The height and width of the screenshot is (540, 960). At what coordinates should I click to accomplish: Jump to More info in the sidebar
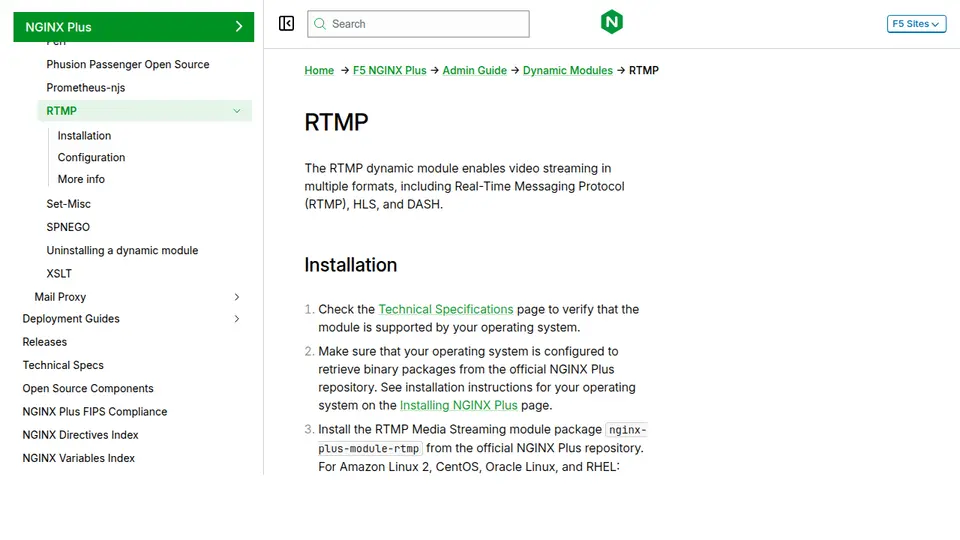pyautogui.click(x=81, y=179)
